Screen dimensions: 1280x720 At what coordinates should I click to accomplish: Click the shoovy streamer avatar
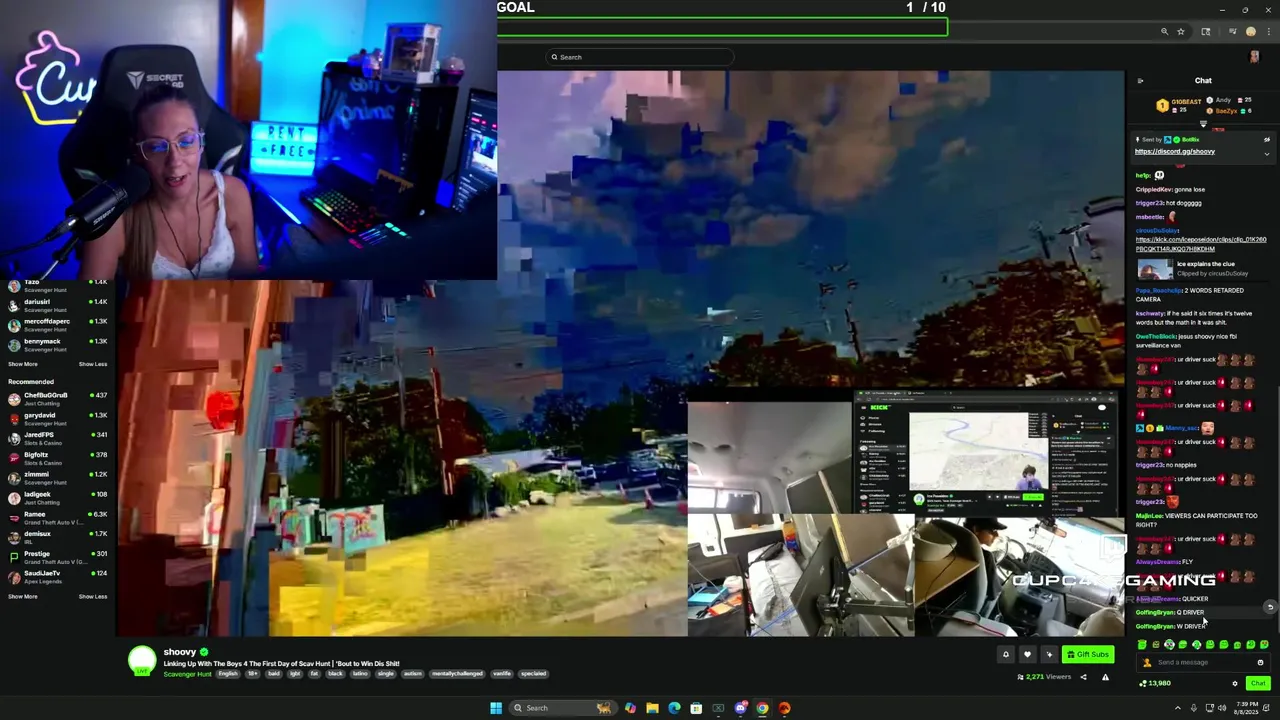point(142,660)
